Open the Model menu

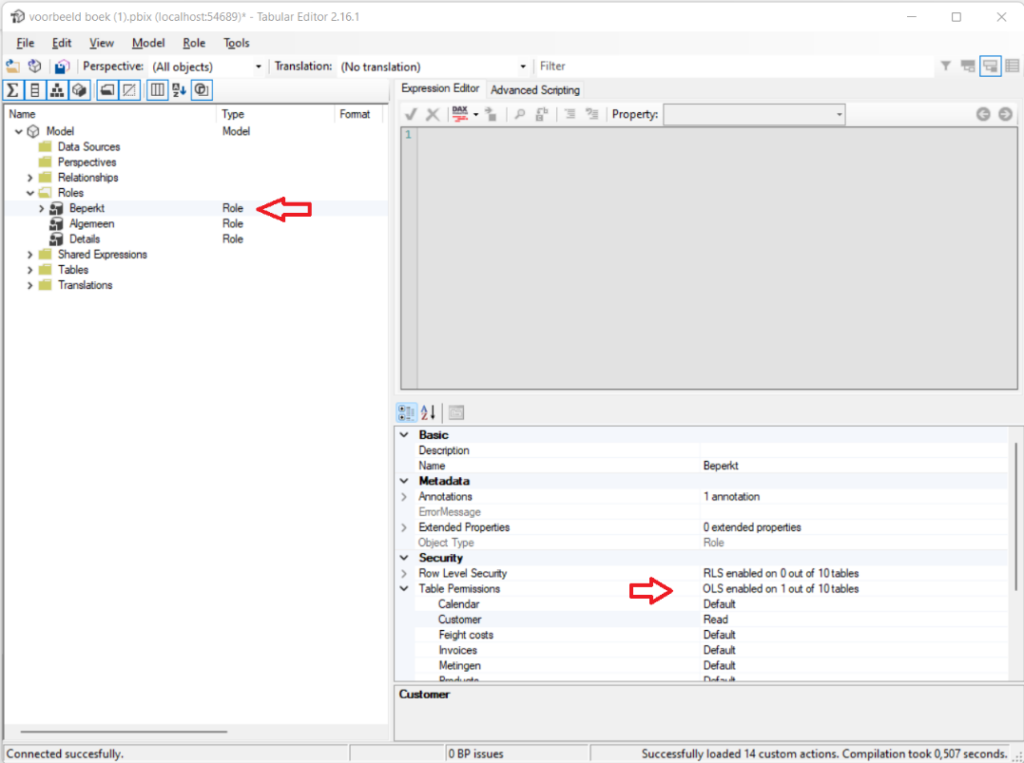148,43
